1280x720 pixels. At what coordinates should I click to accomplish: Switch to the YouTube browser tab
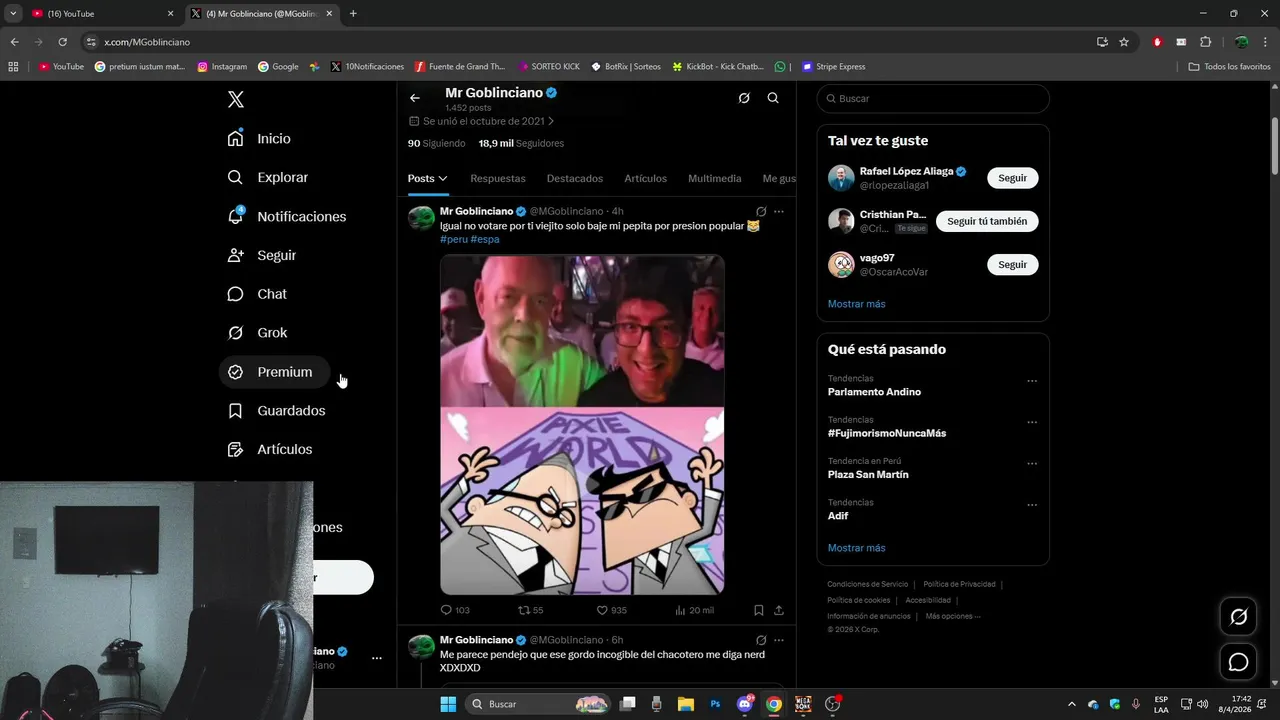tap(102, 14)
